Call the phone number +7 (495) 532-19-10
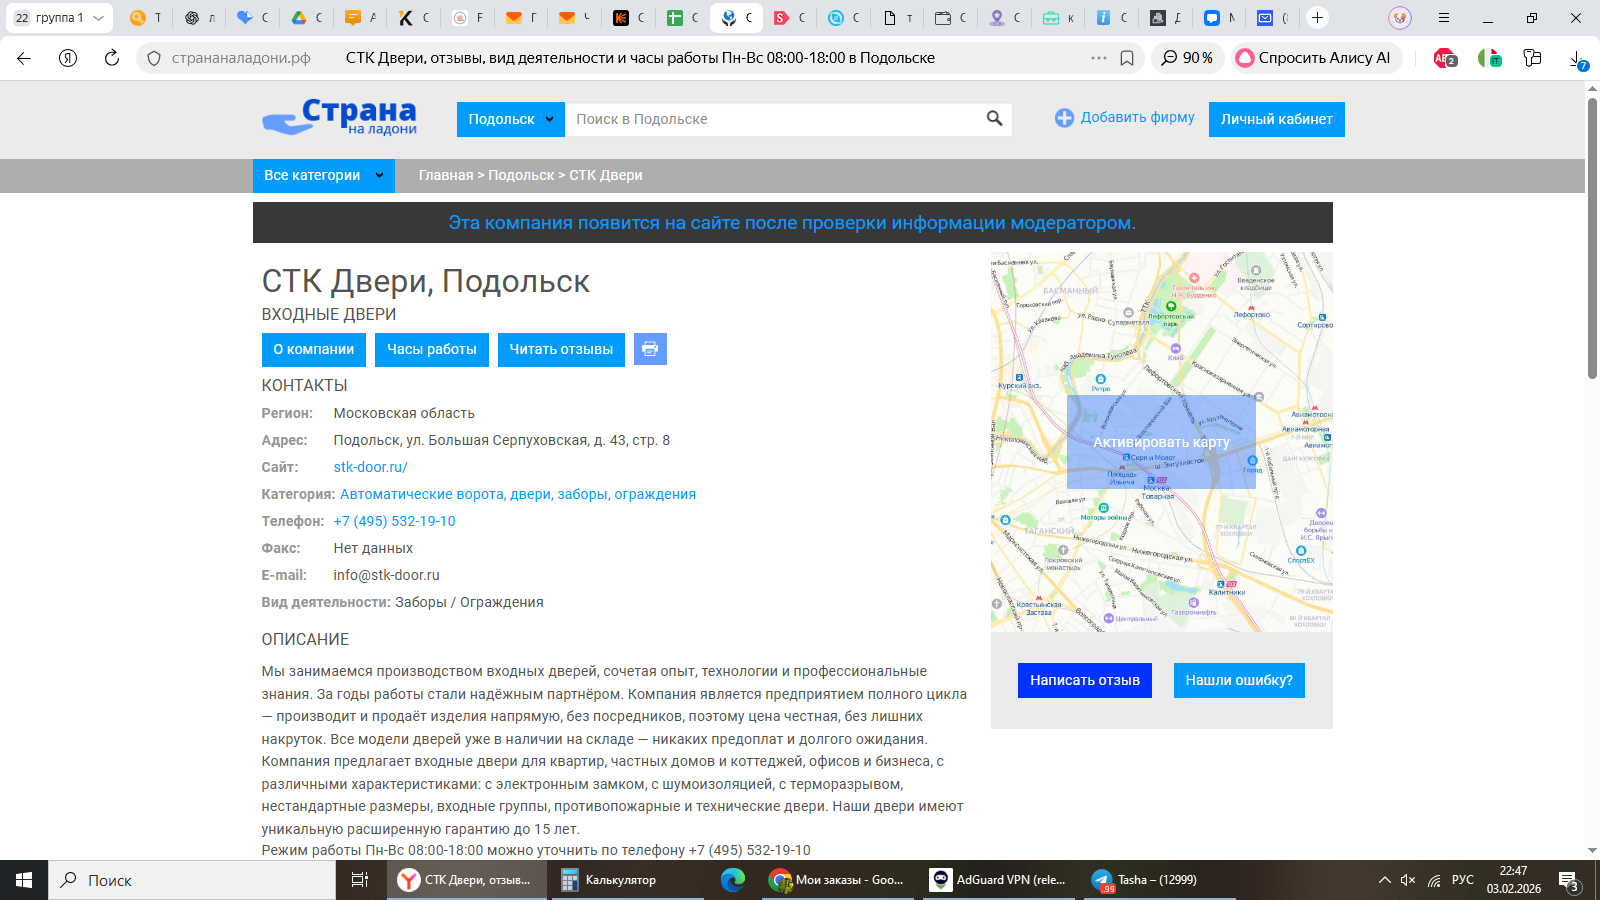This screenshot has height=900, width=1600. [394, 521]
